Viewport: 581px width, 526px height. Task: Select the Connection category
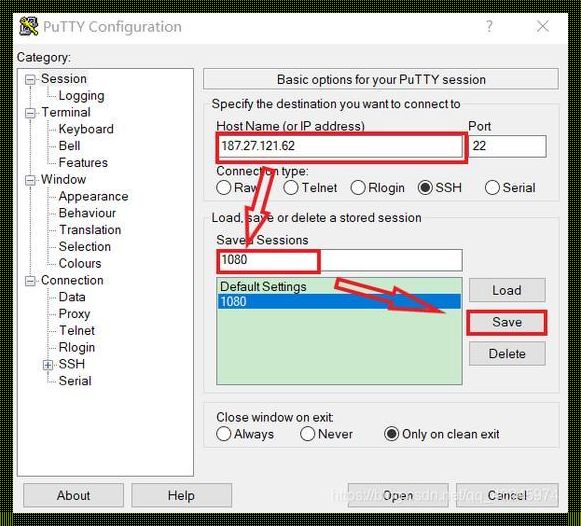pos(72,280)
